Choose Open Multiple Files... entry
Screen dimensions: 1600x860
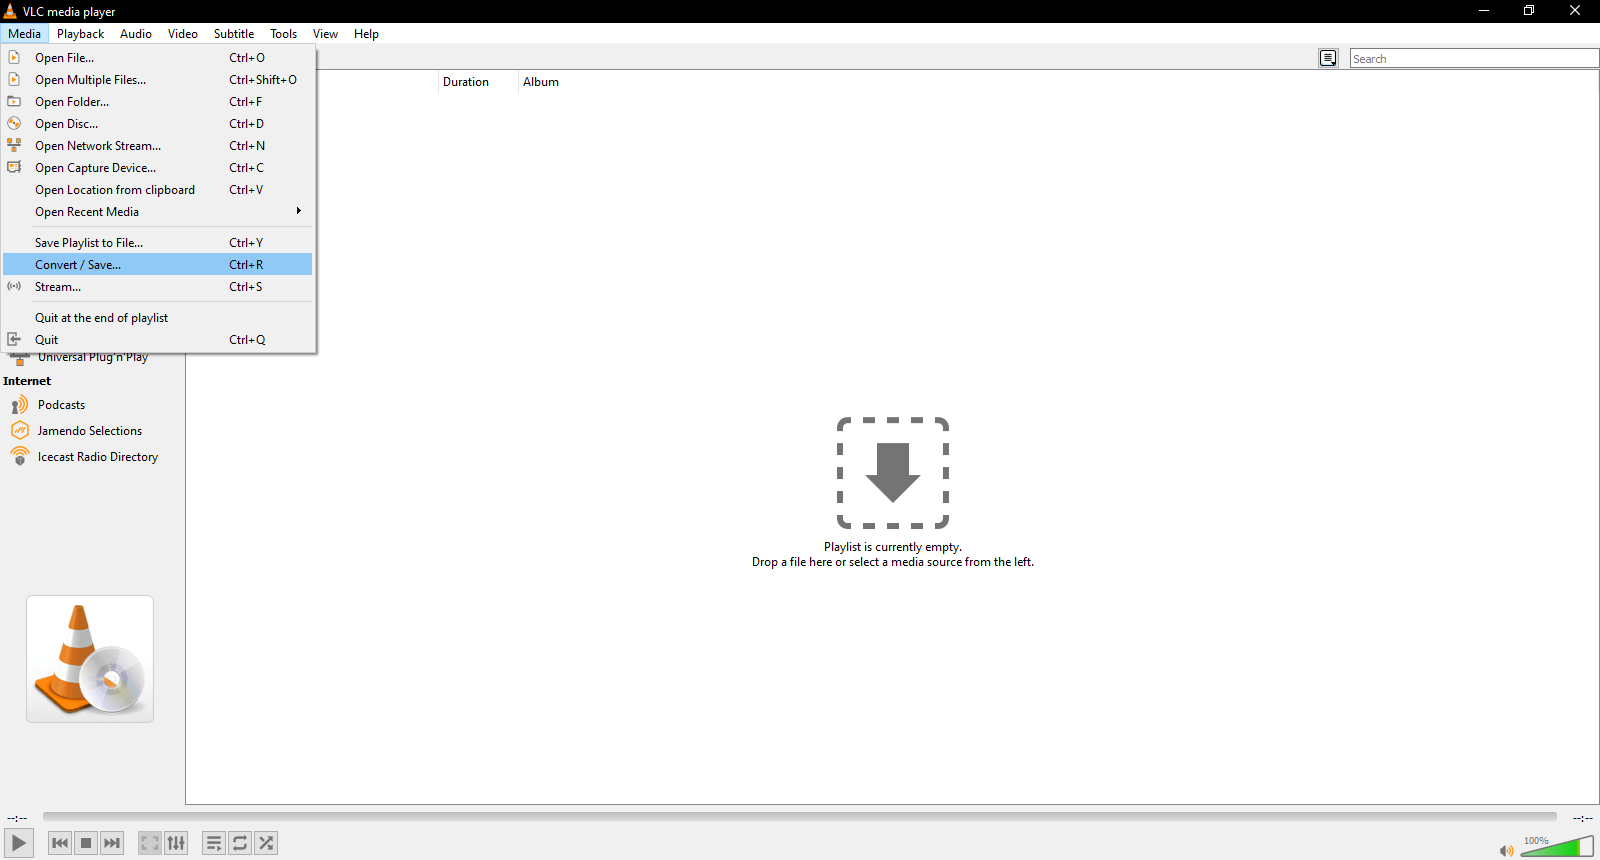click(158, 79)
